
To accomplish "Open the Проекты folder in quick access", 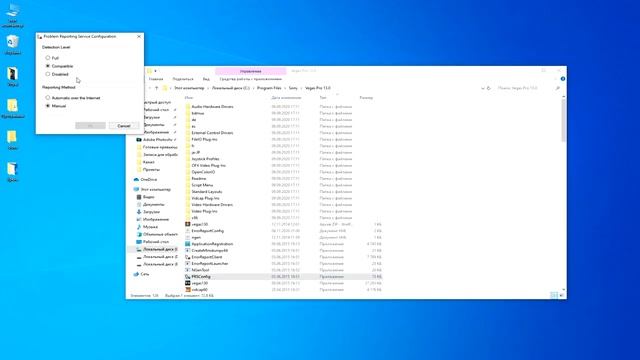I will (151, 169).
